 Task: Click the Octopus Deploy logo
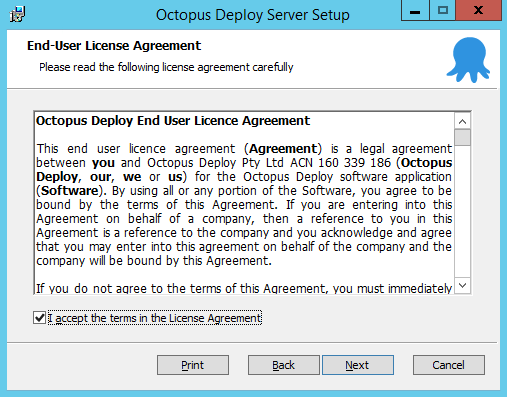click(x=468, y=60)
